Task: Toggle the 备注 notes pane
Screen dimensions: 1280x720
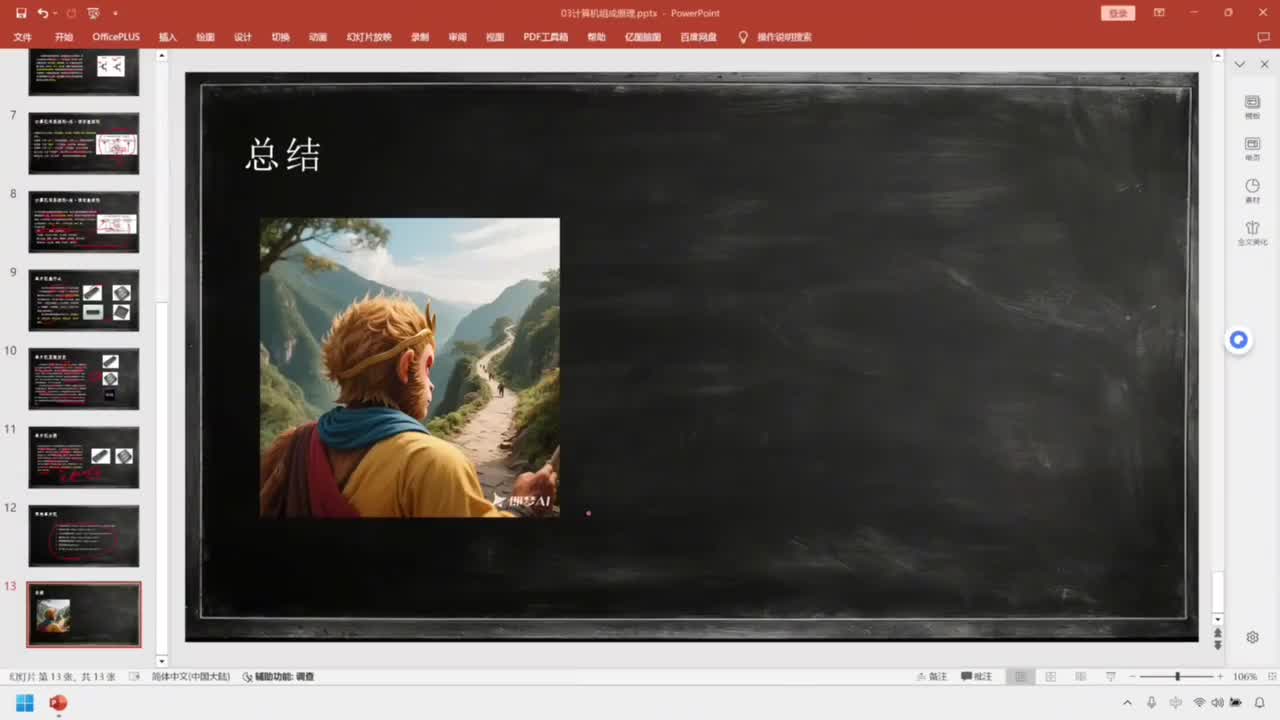Action: coord(932,677)
